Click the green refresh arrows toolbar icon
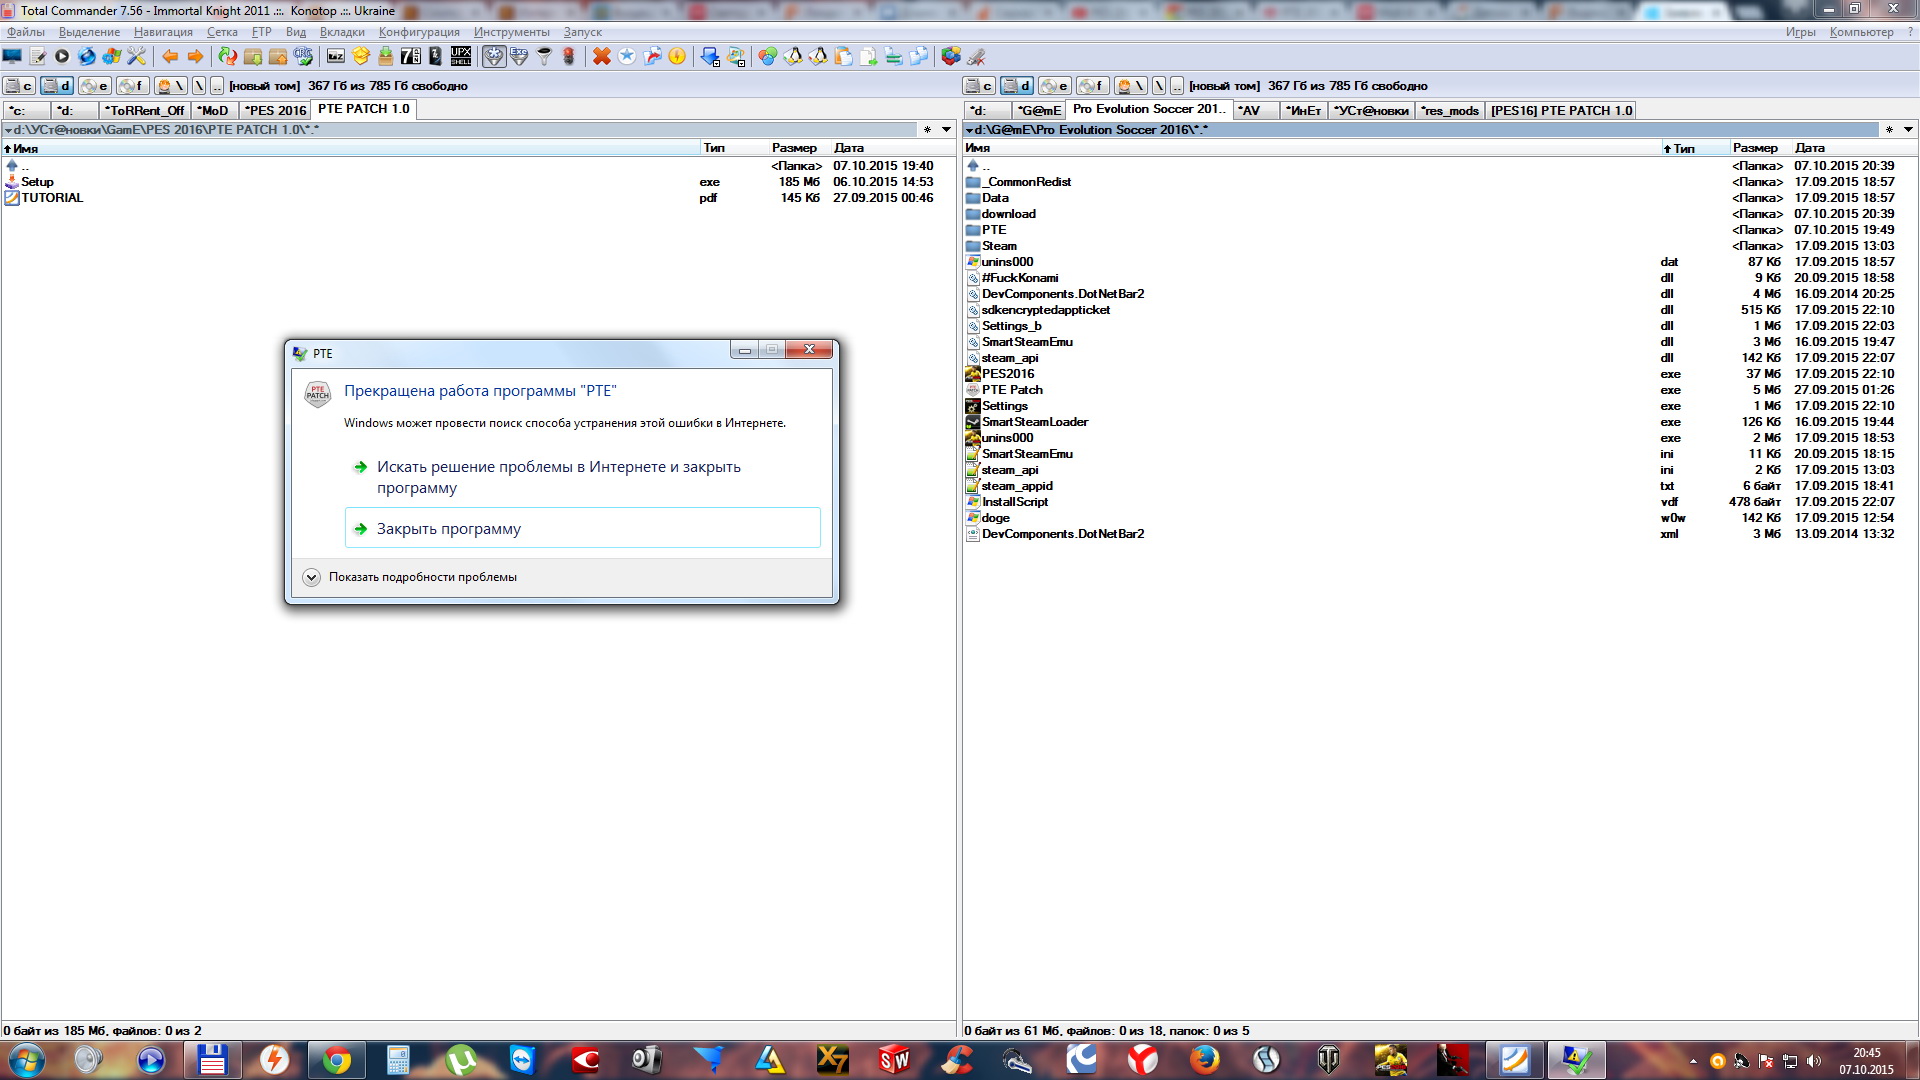Image resolution: width=1920 pixels, height=1080 pixels. (x=228, y=57)
